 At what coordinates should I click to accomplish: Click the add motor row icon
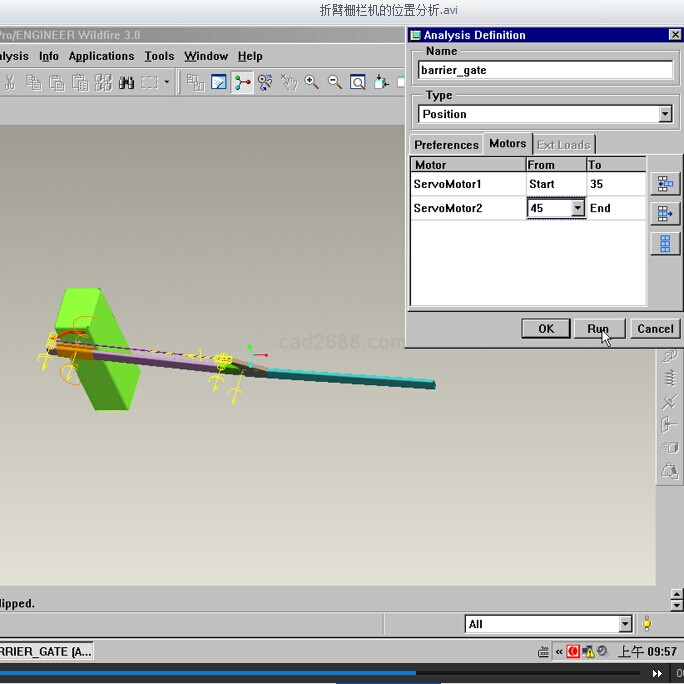point(665,184)
